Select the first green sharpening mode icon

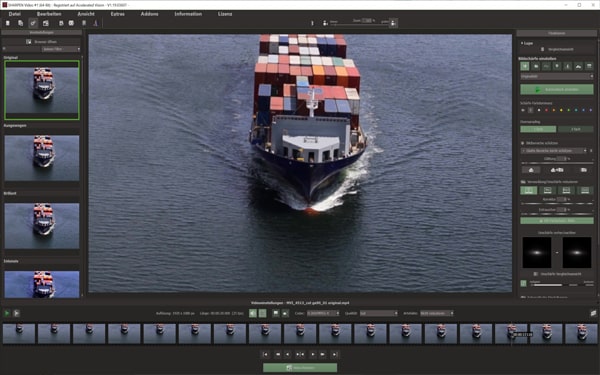pyautogui.click(x=525, y=66)
